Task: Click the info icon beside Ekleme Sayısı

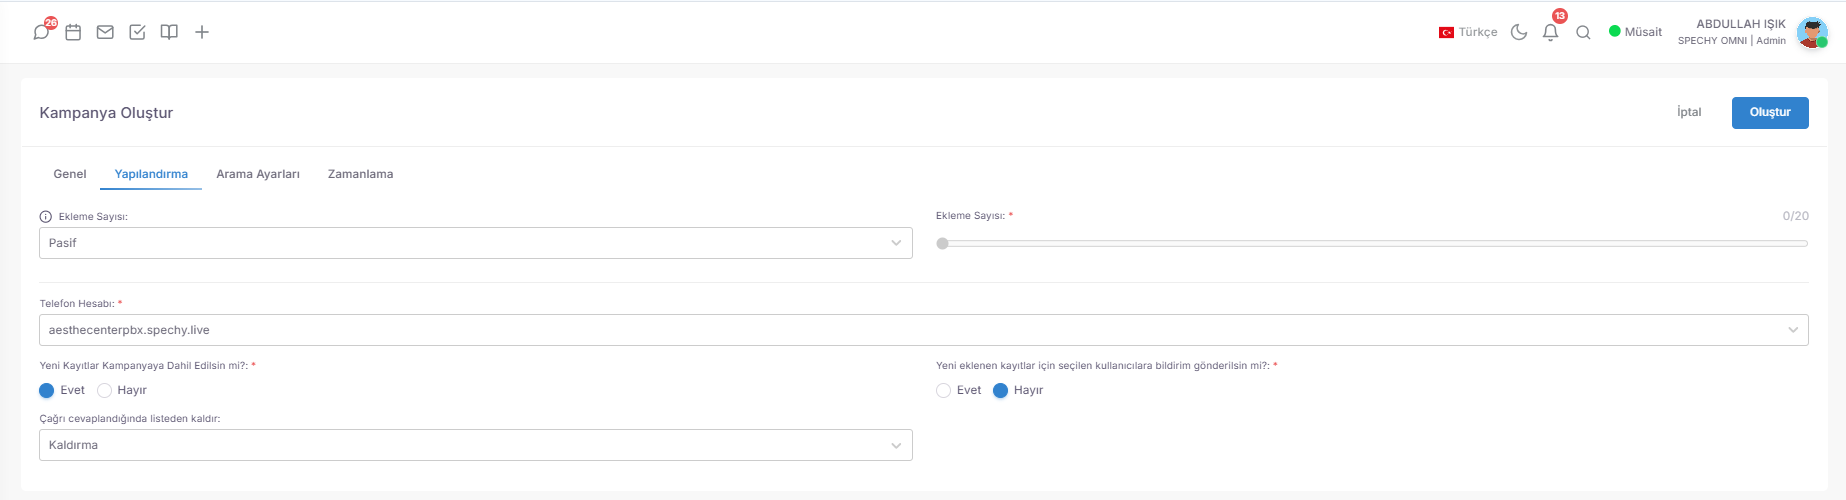Action: coord(46,216)
